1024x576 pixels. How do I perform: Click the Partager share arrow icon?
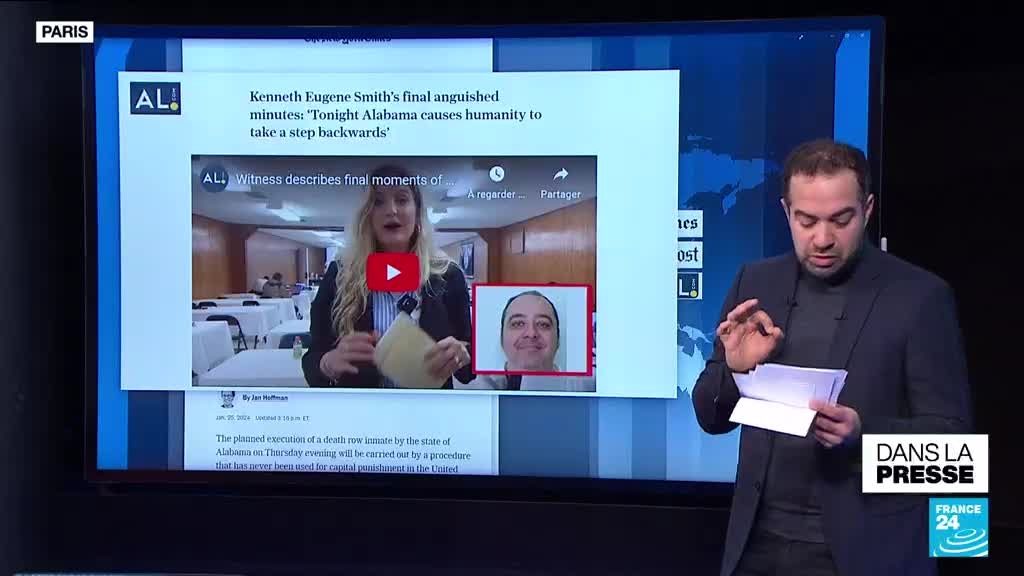[x=560, y=174]
